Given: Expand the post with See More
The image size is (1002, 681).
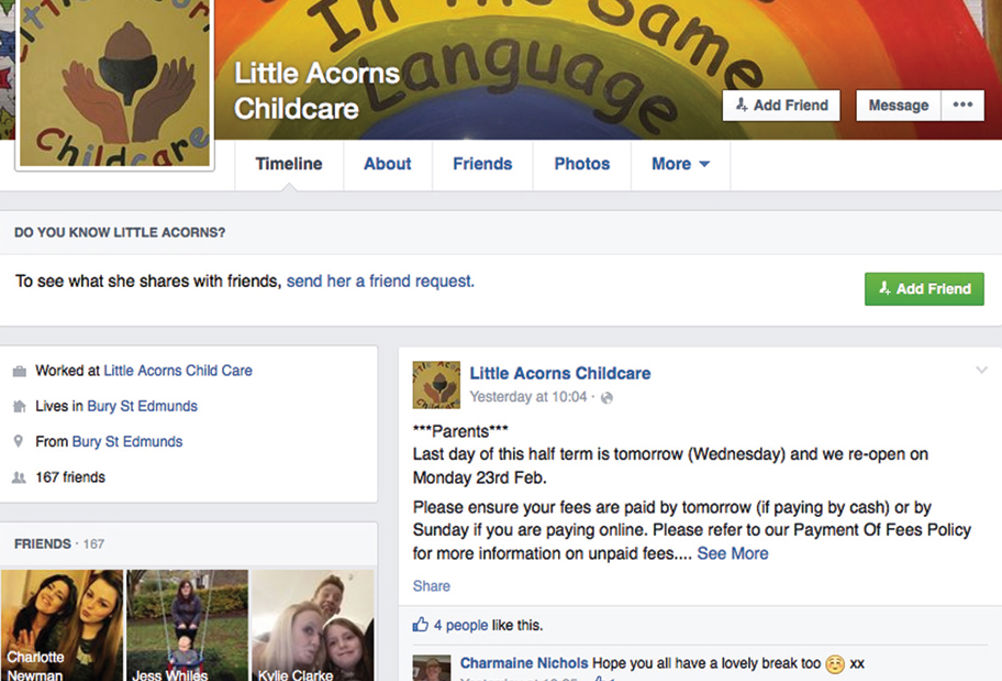Looking at the screenshot, I should pos(732,553).
